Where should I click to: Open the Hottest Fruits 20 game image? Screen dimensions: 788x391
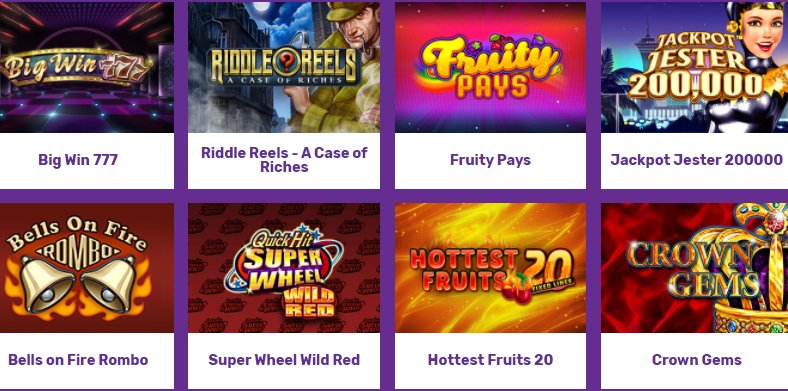[490, 268]
